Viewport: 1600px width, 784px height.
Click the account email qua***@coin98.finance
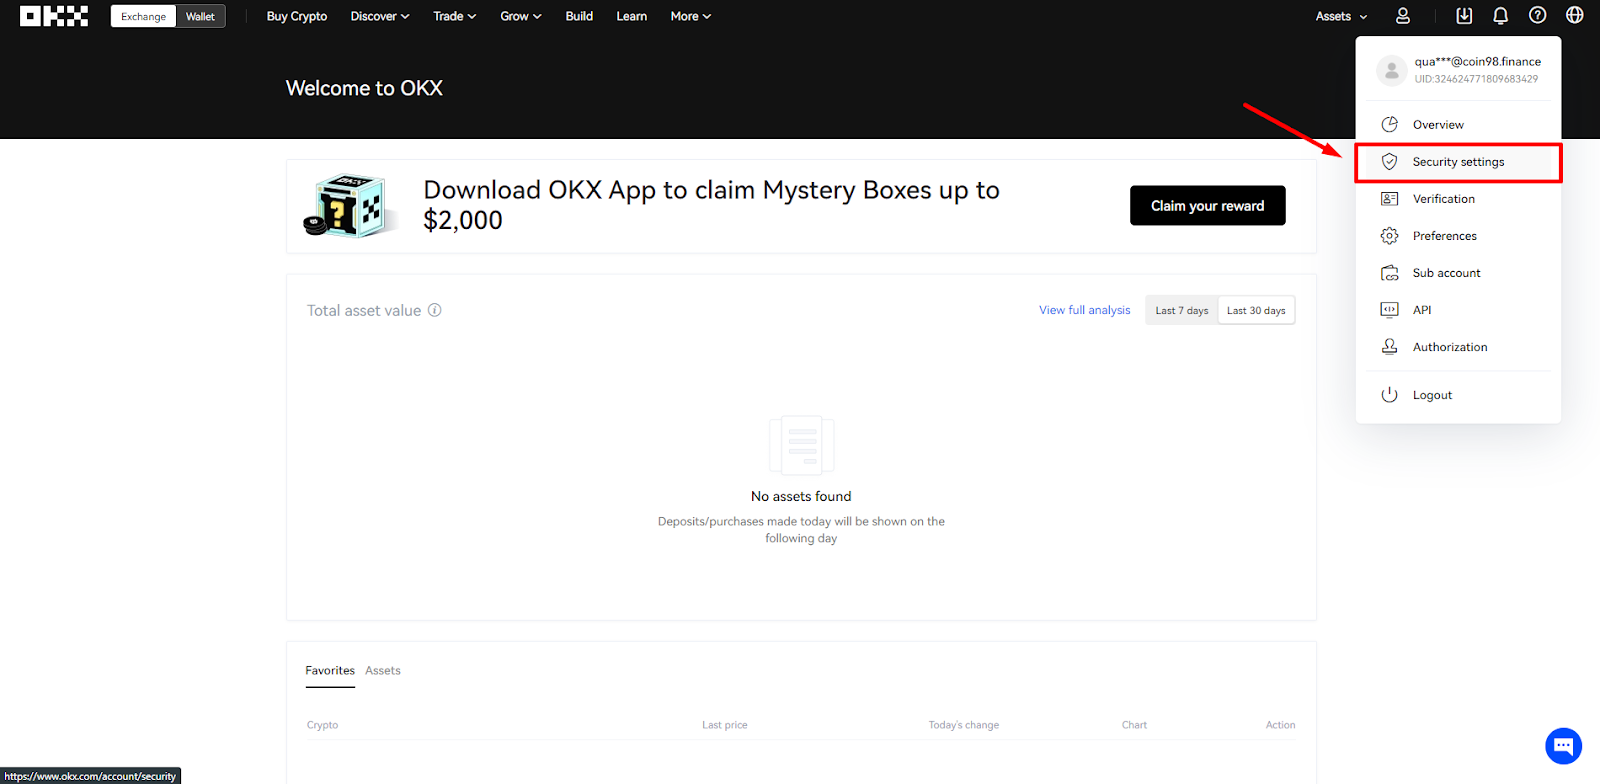pos(1477,61)
